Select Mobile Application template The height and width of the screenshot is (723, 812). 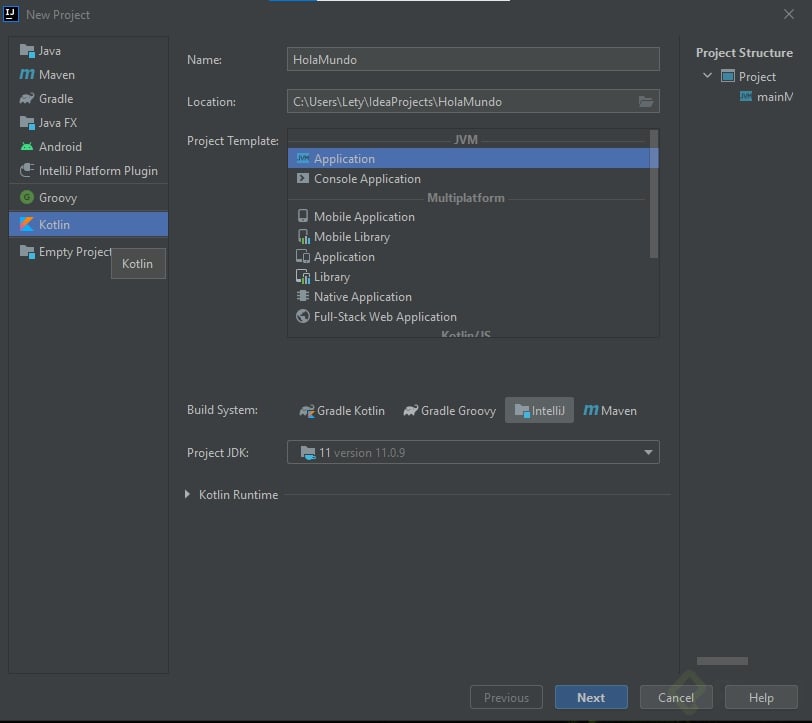[x=469, y=216]
